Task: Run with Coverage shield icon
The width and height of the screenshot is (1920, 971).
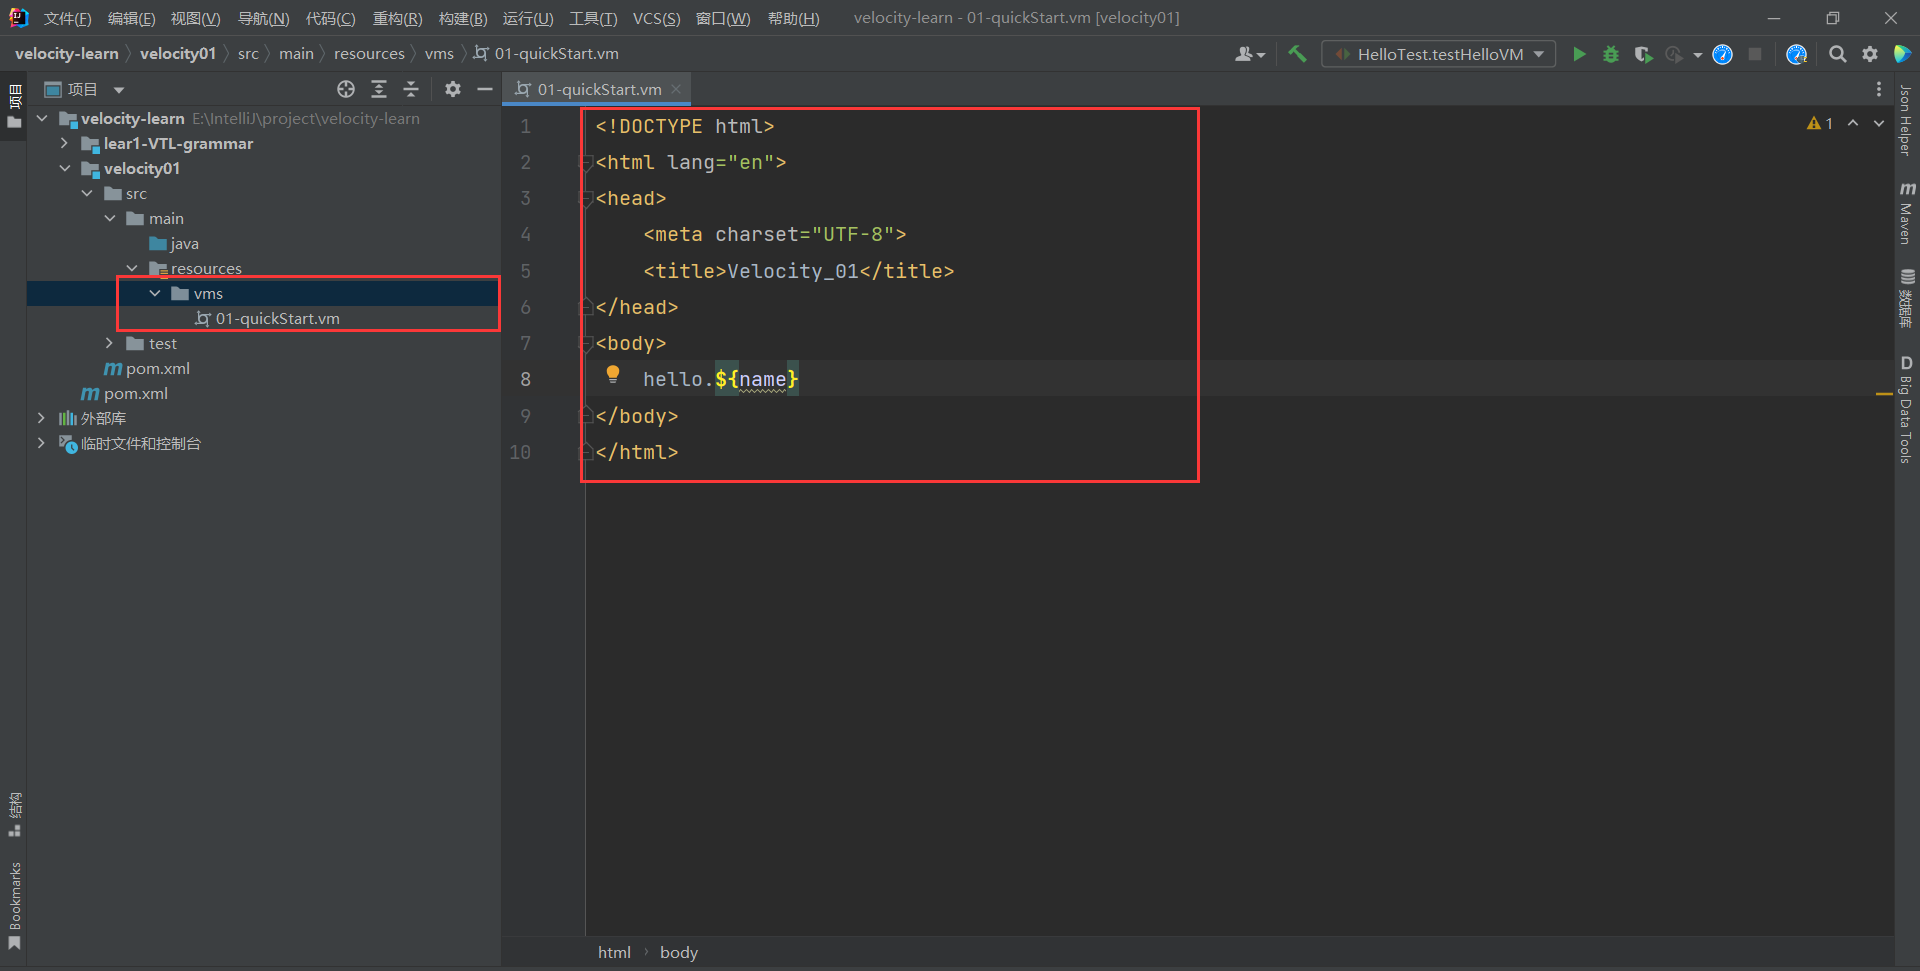Action: click(1643, 54)
